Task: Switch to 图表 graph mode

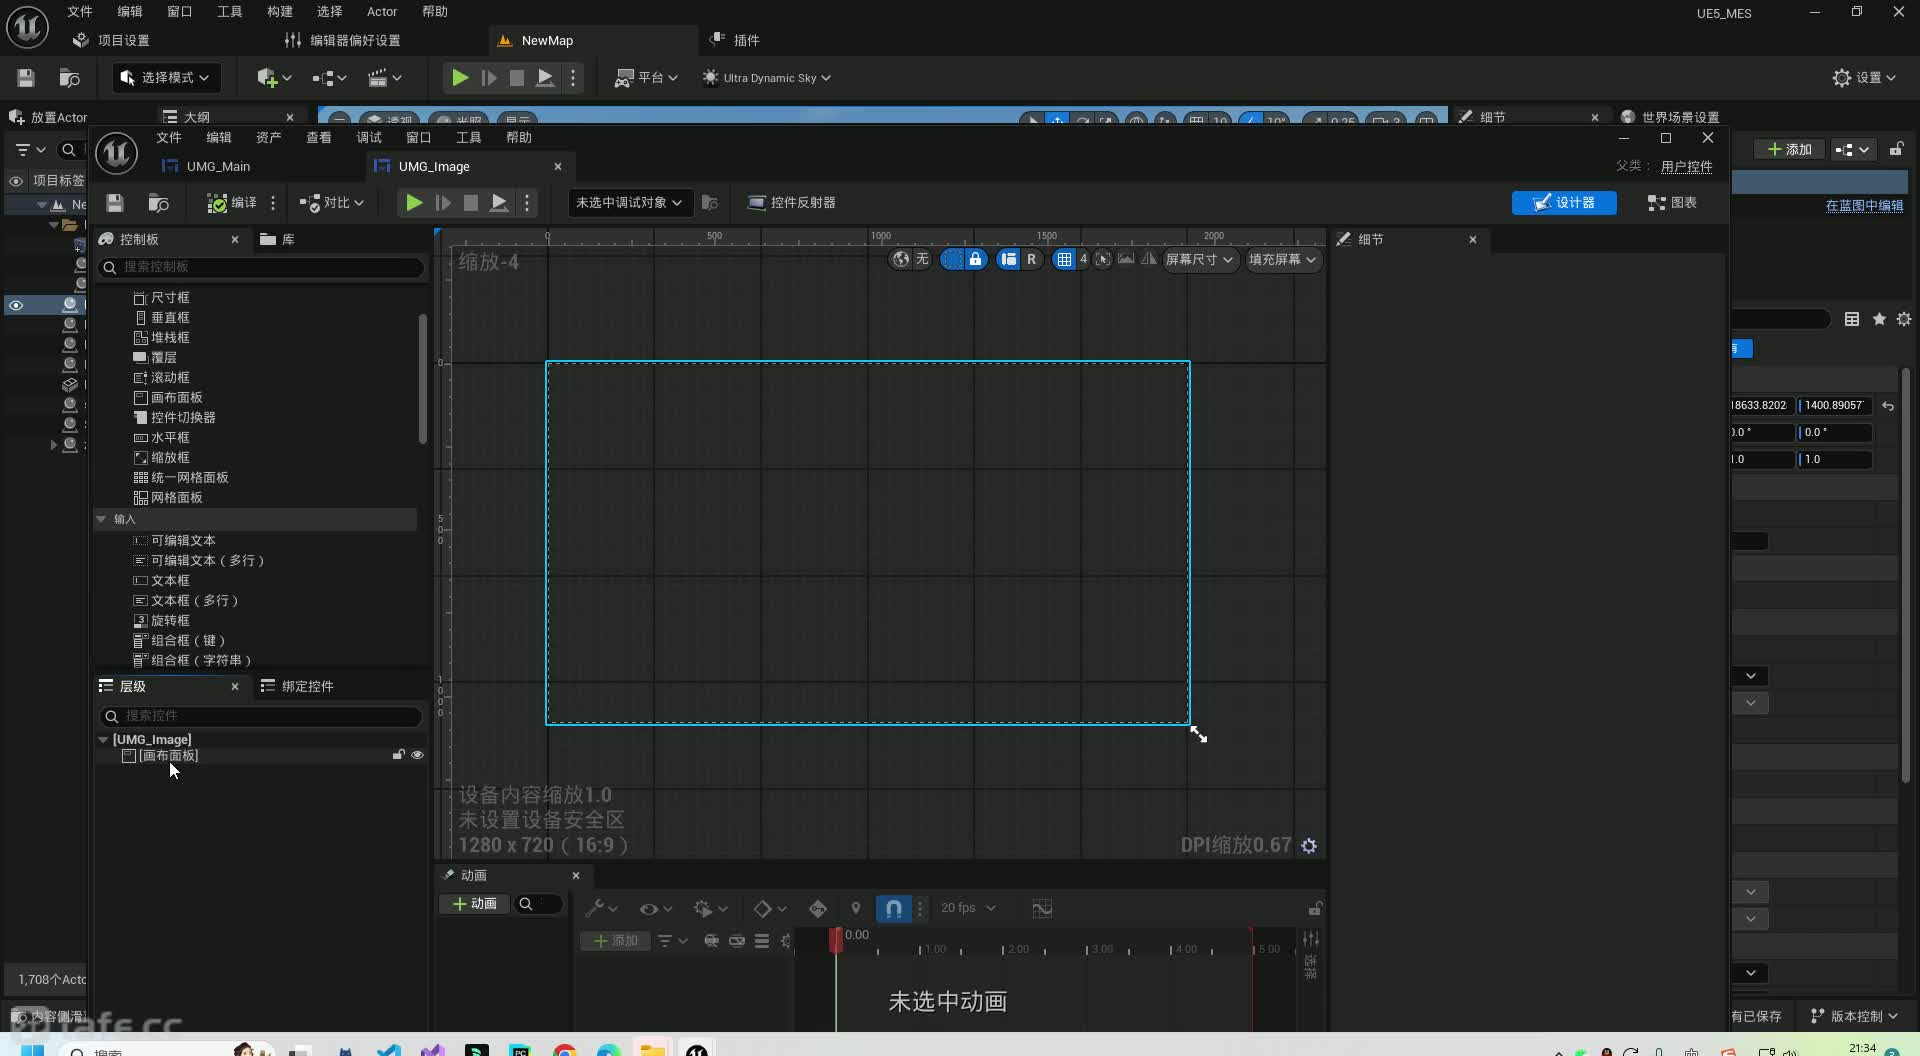Action: [x=1672, y=203]
